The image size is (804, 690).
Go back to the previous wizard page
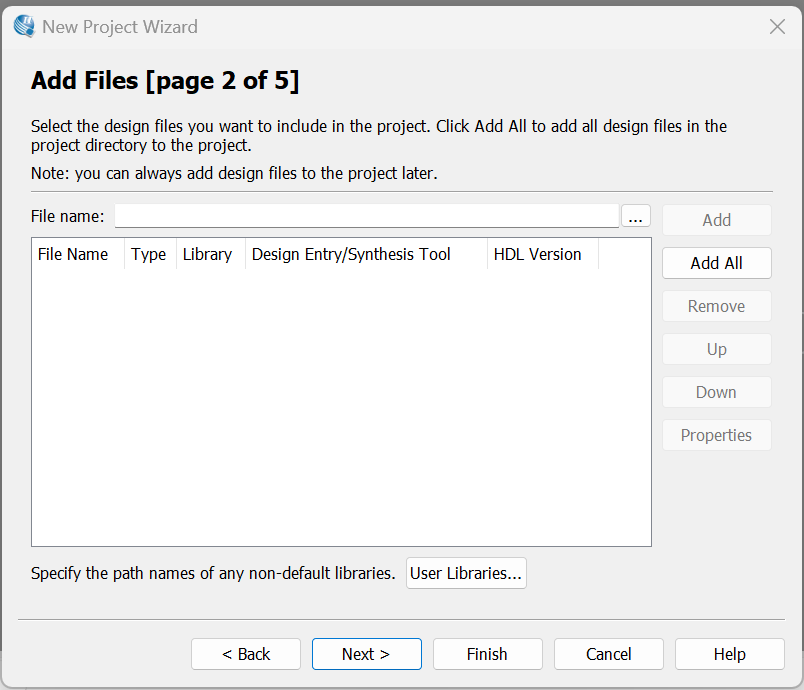click(246, 654)
